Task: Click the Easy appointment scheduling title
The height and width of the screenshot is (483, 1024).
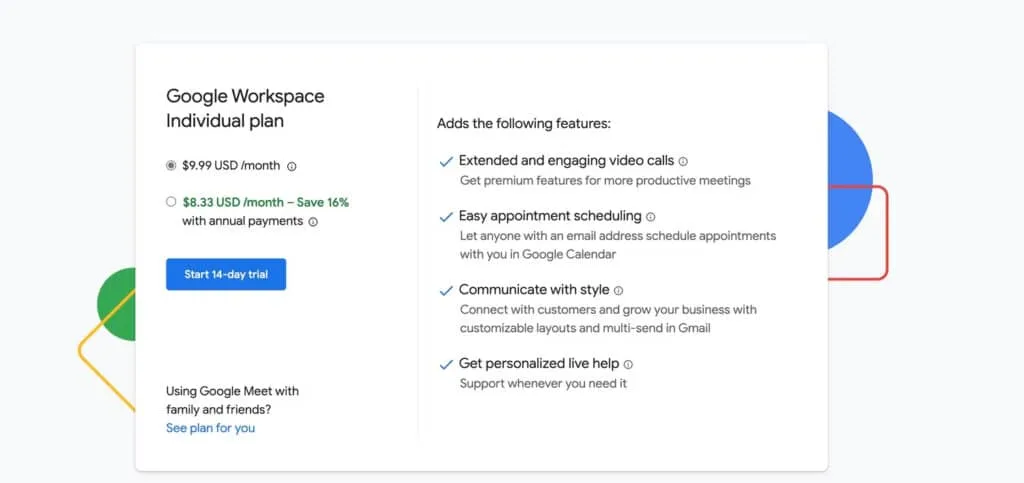Action: coord(550,216)
